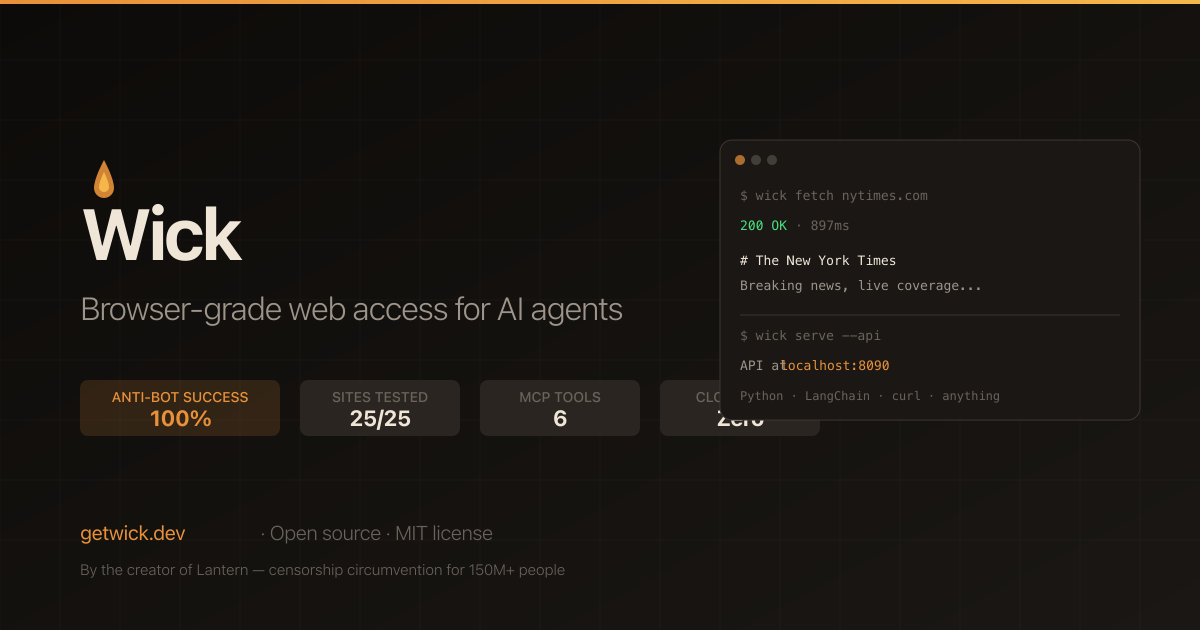Screen dimensions: 1200x630
Task: Click the "Breaking news, live coverage..." line
Action: [x=860, y=286]
